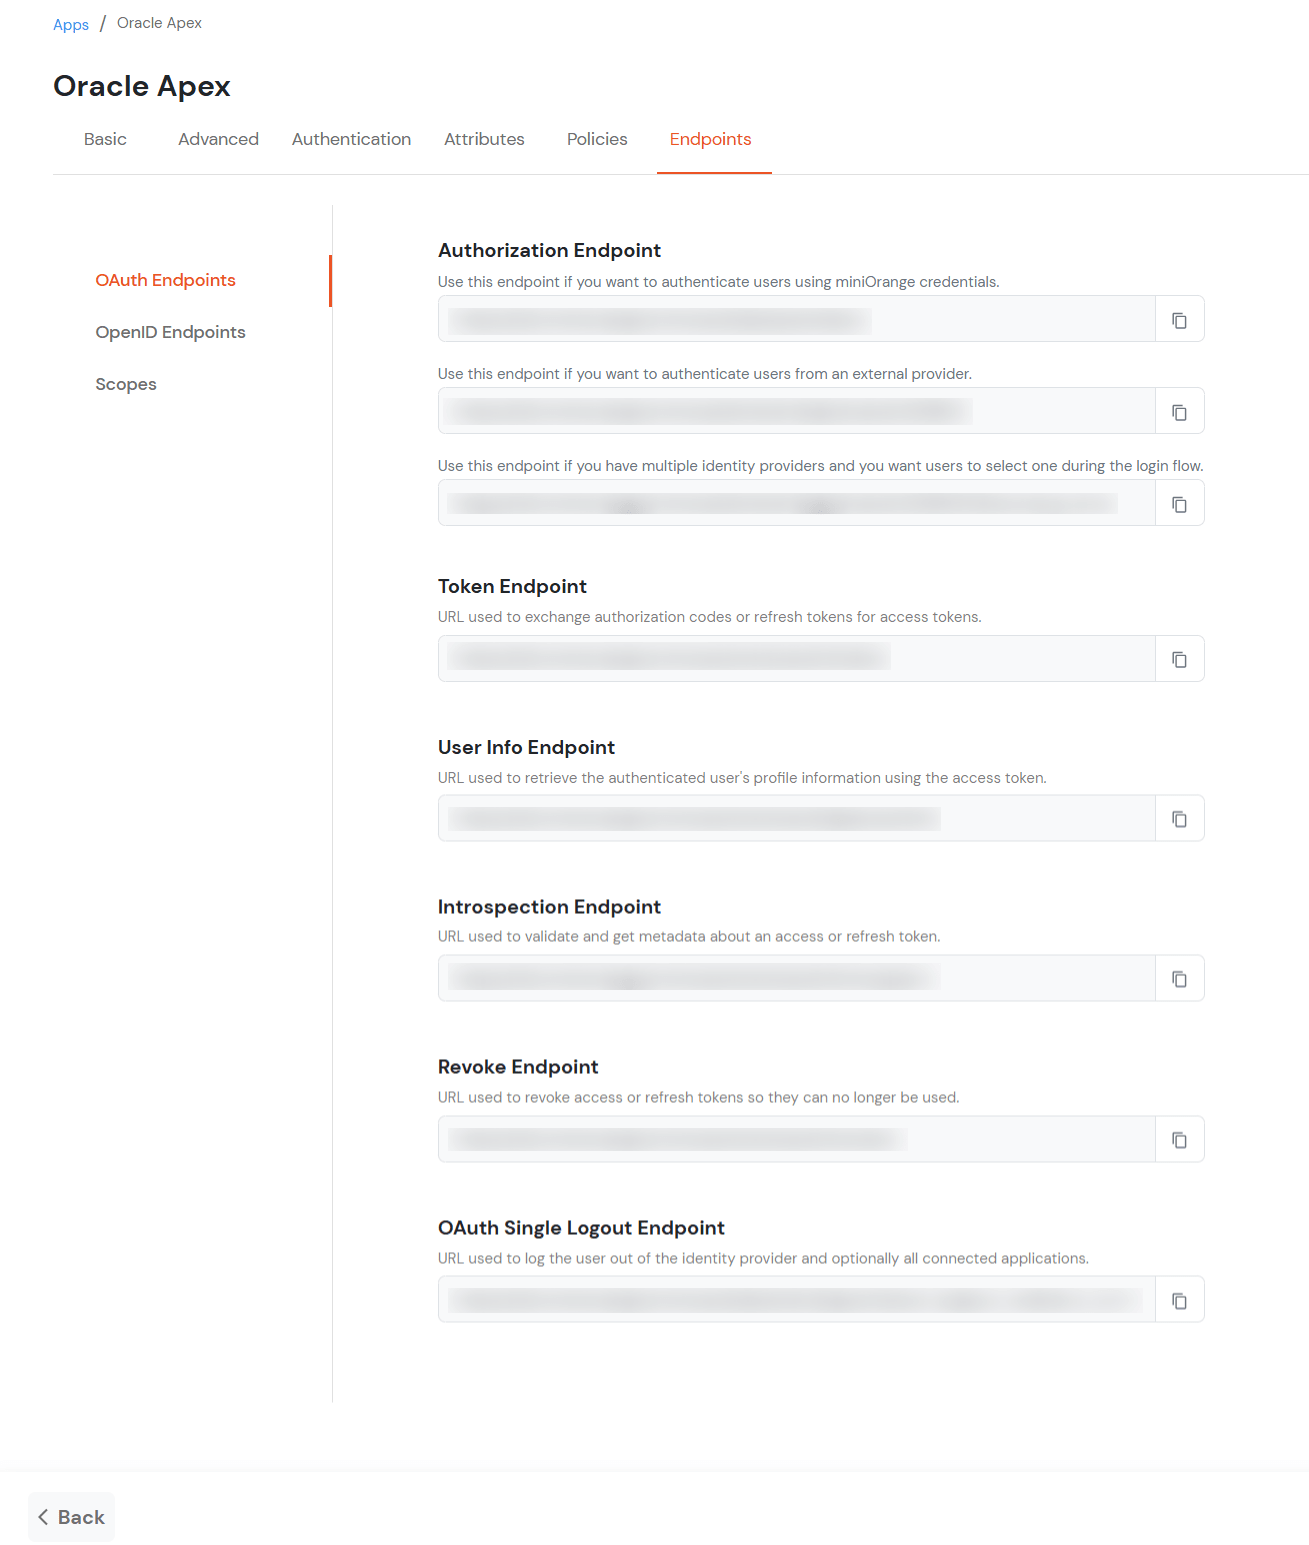Click the Oracle Apex breadcrumb text

[159, 23]
